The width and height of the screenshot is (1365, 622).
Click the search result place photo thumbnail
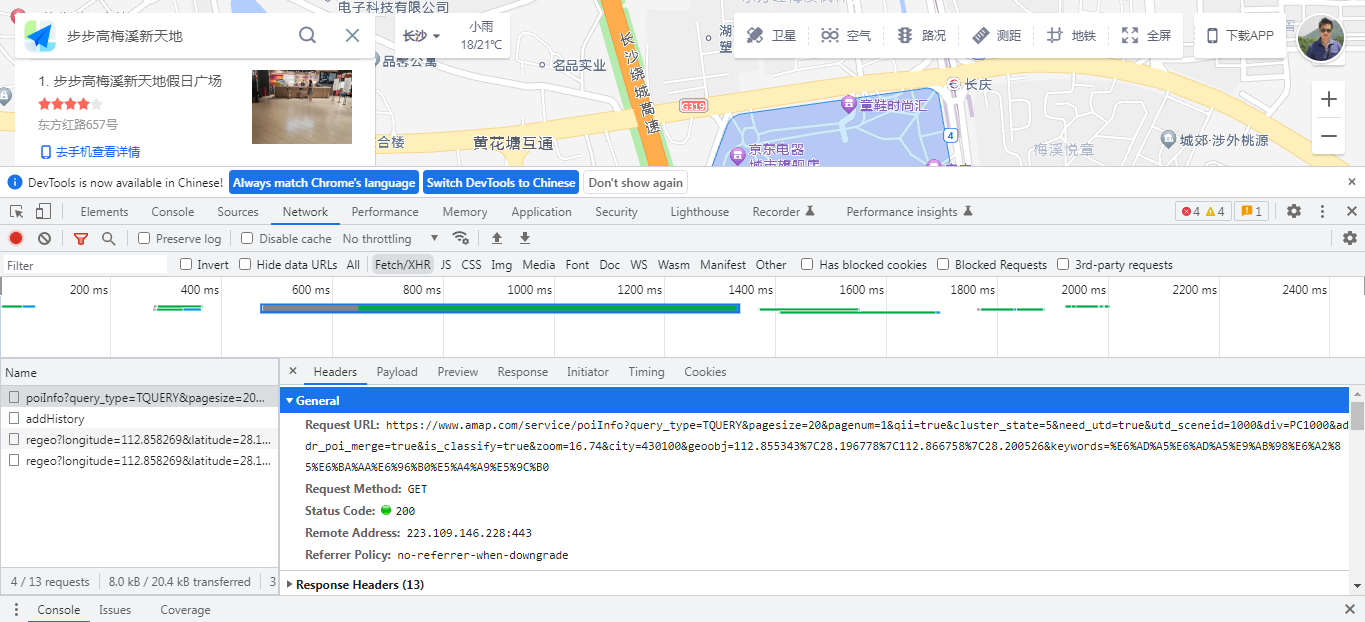(x=302, y=107)
